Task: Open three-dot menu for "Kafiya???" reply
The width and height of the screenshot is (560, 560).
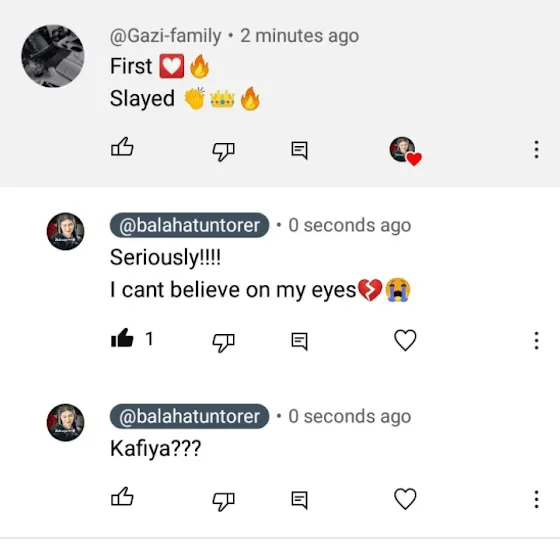Action: tap(536, 499)
